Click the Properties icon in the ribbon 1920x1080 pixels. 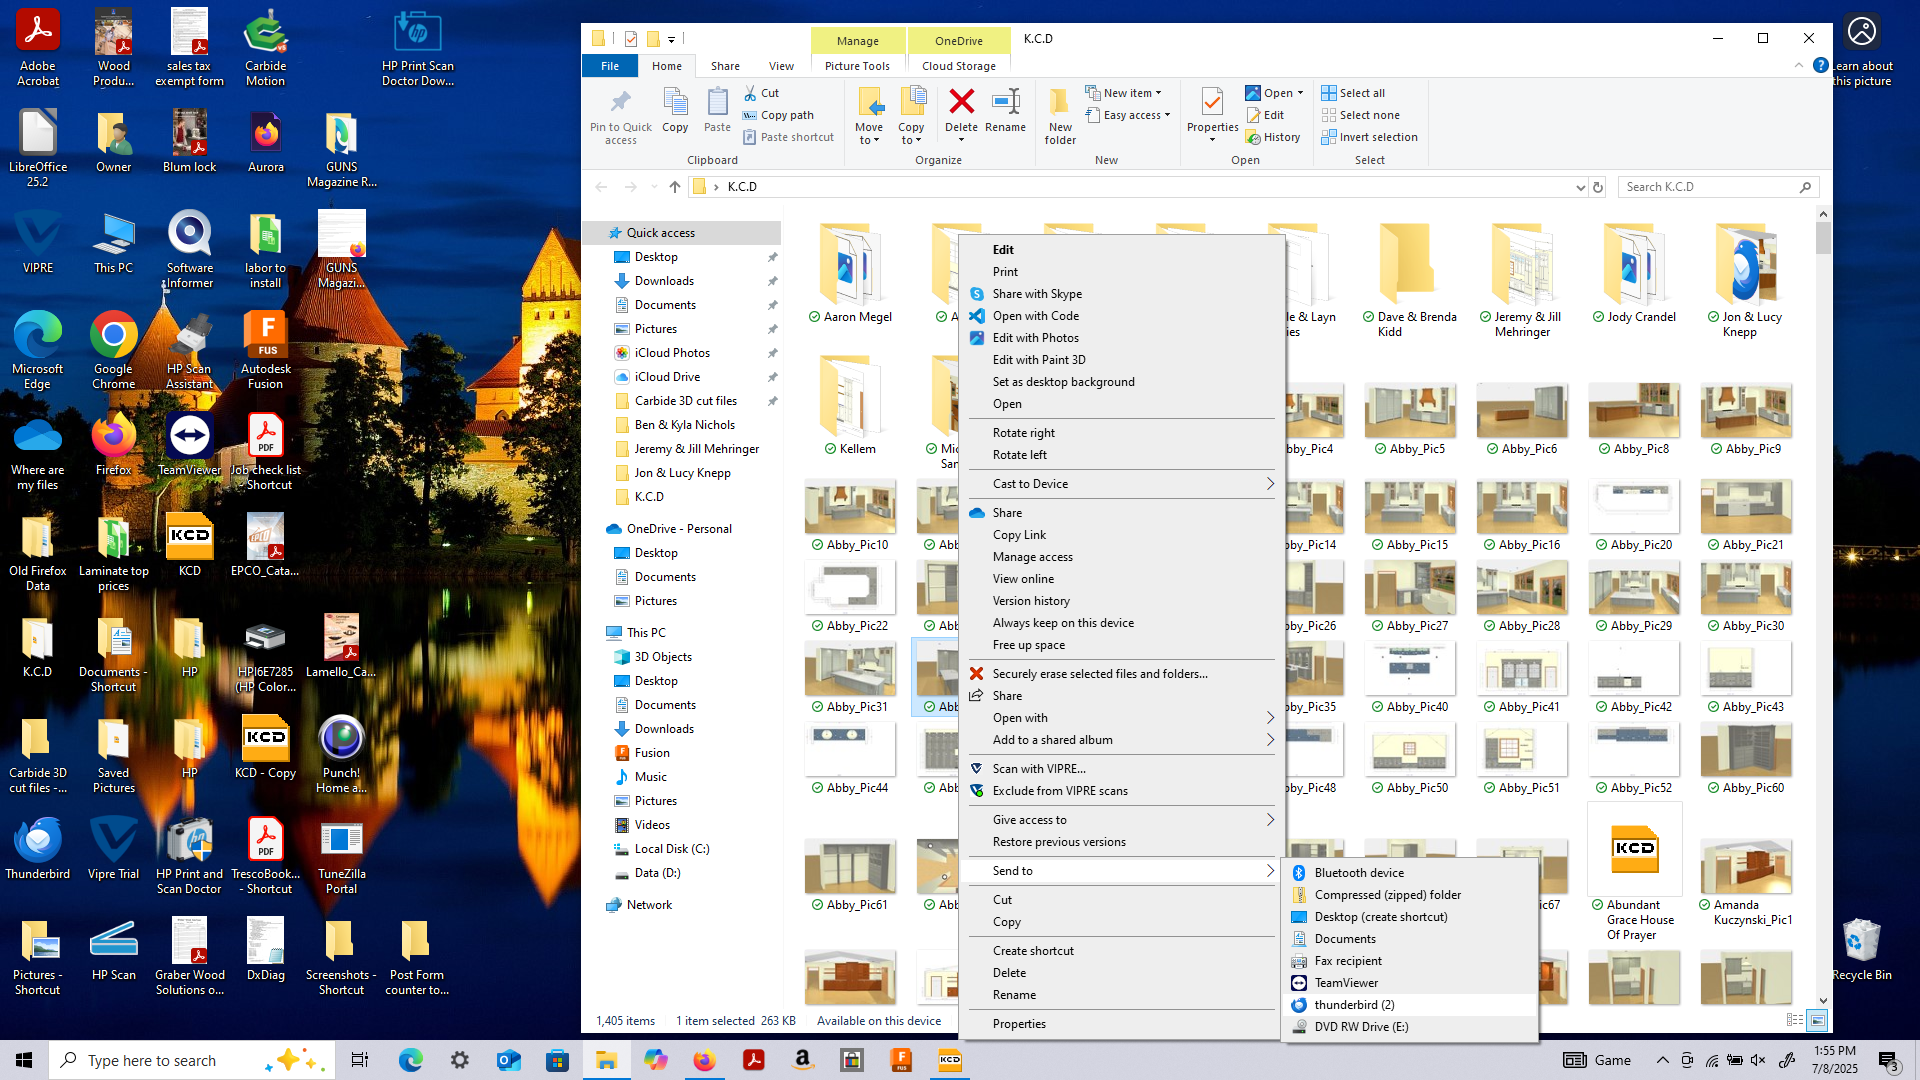(x=1212, y=104)
